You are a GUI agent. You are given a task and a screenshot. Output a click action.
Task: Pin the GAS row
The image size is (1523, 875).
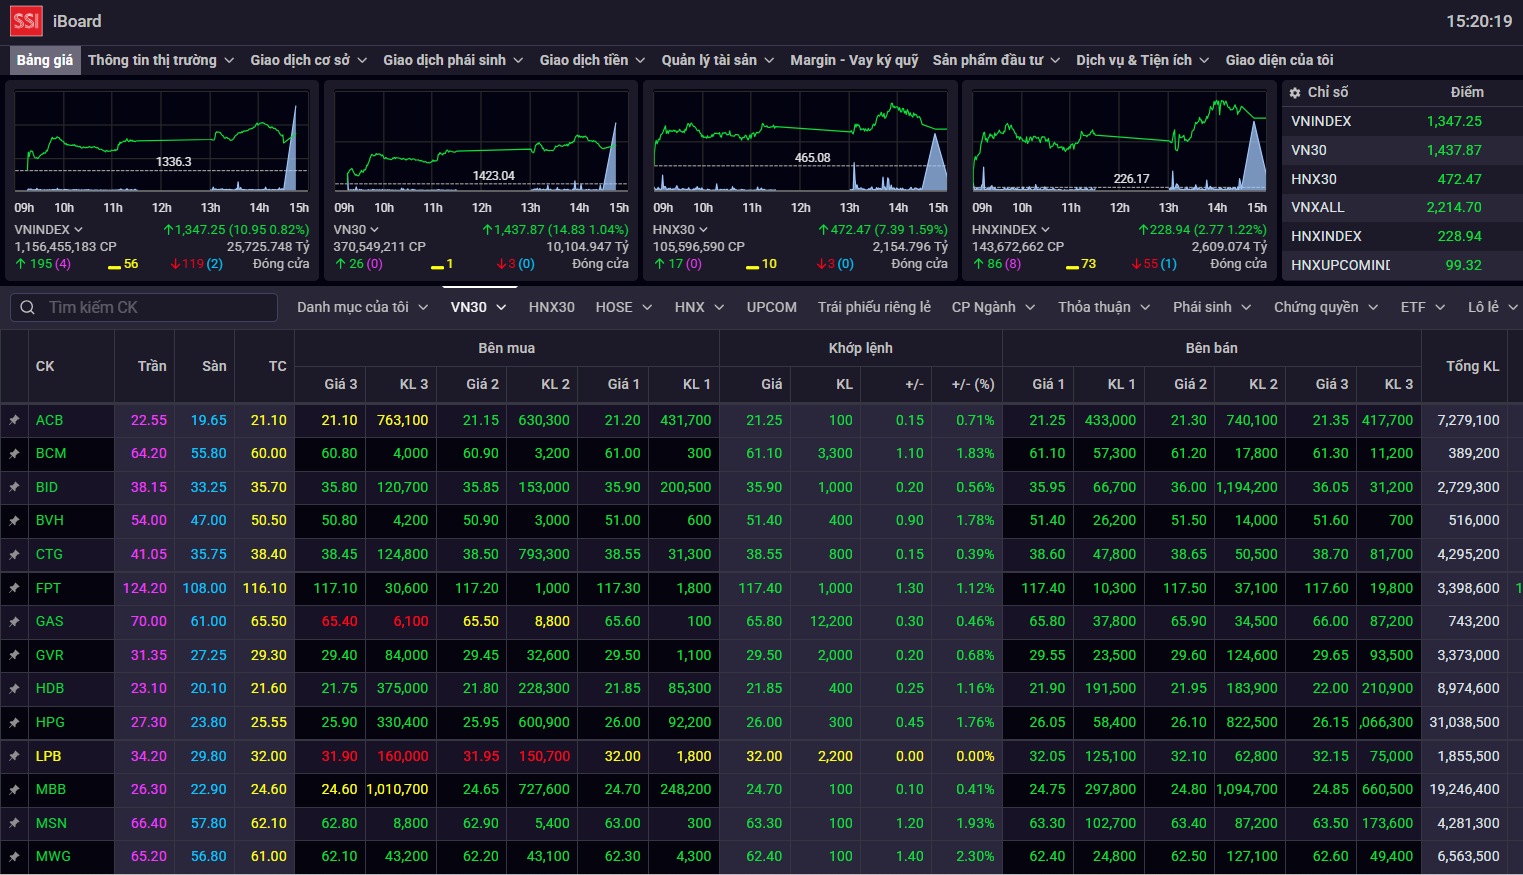(x=14, y=622)
